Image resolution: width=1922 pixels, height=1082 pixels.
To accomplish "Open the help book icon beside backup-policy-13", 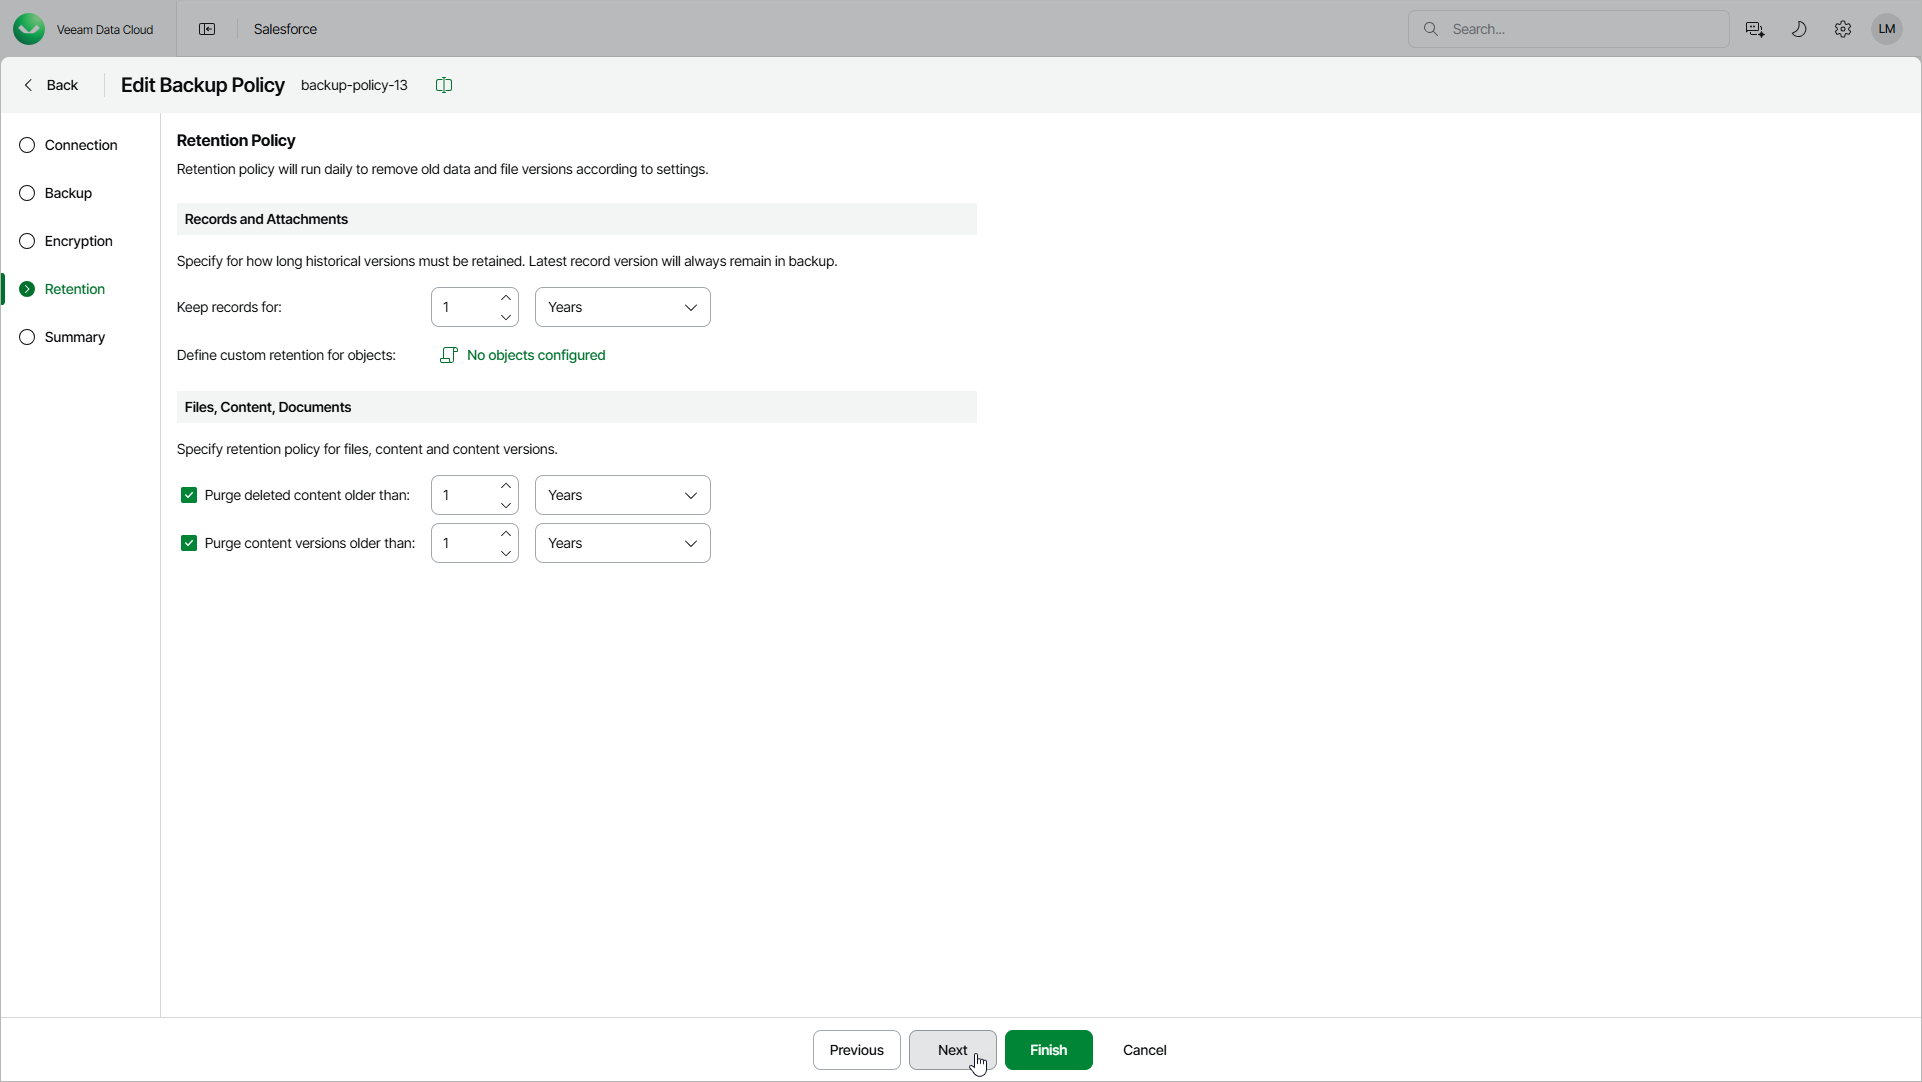I will (x=444, y=85).
